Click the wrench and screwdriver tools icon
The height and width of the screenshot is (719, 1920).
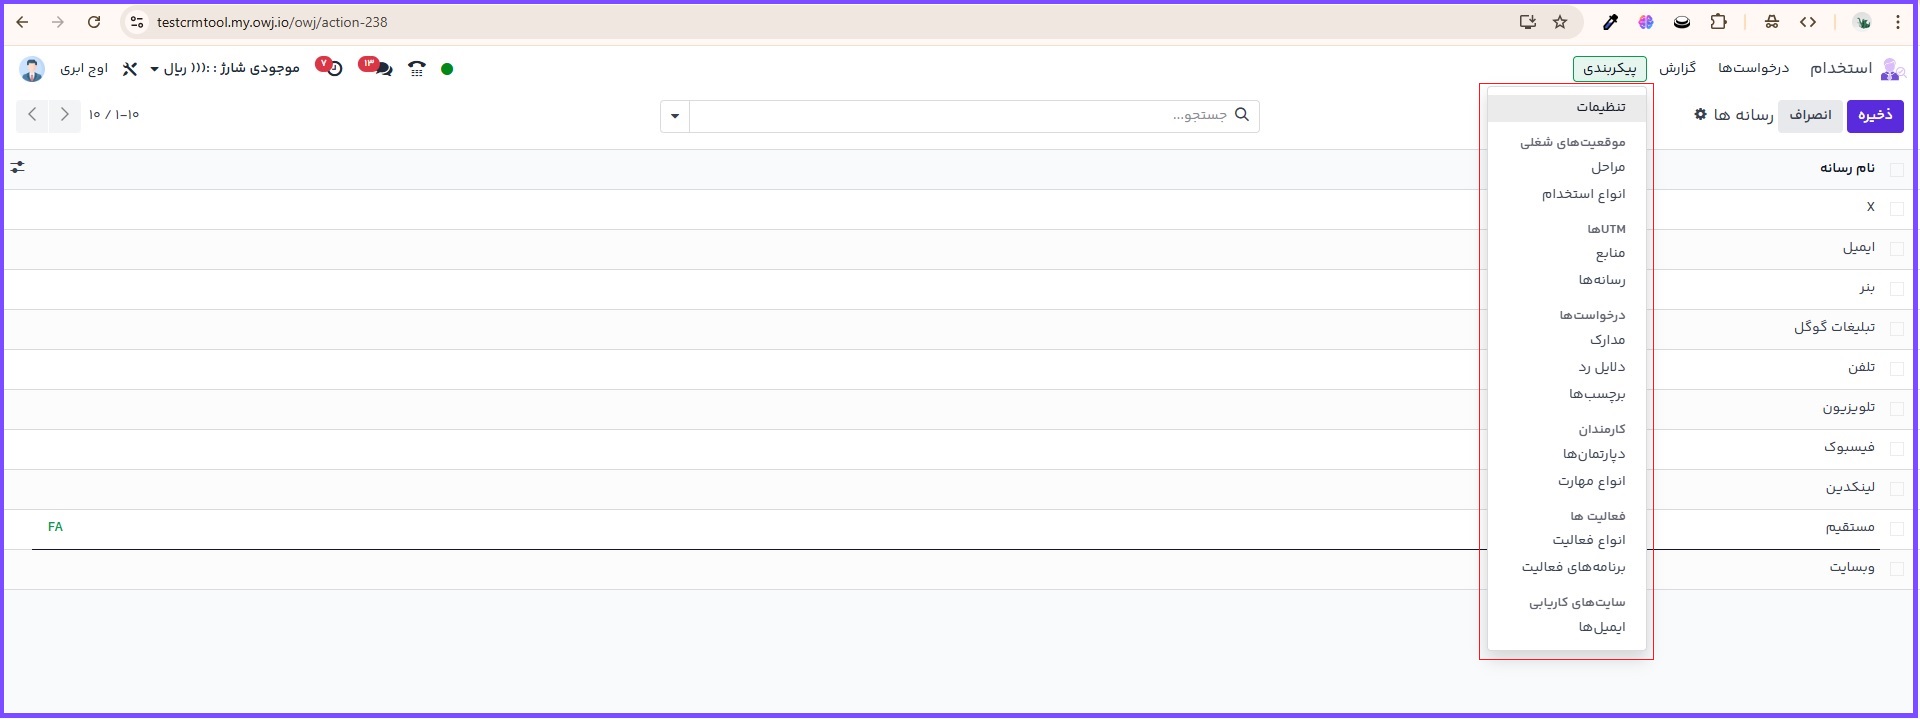[x=130, y=69]
